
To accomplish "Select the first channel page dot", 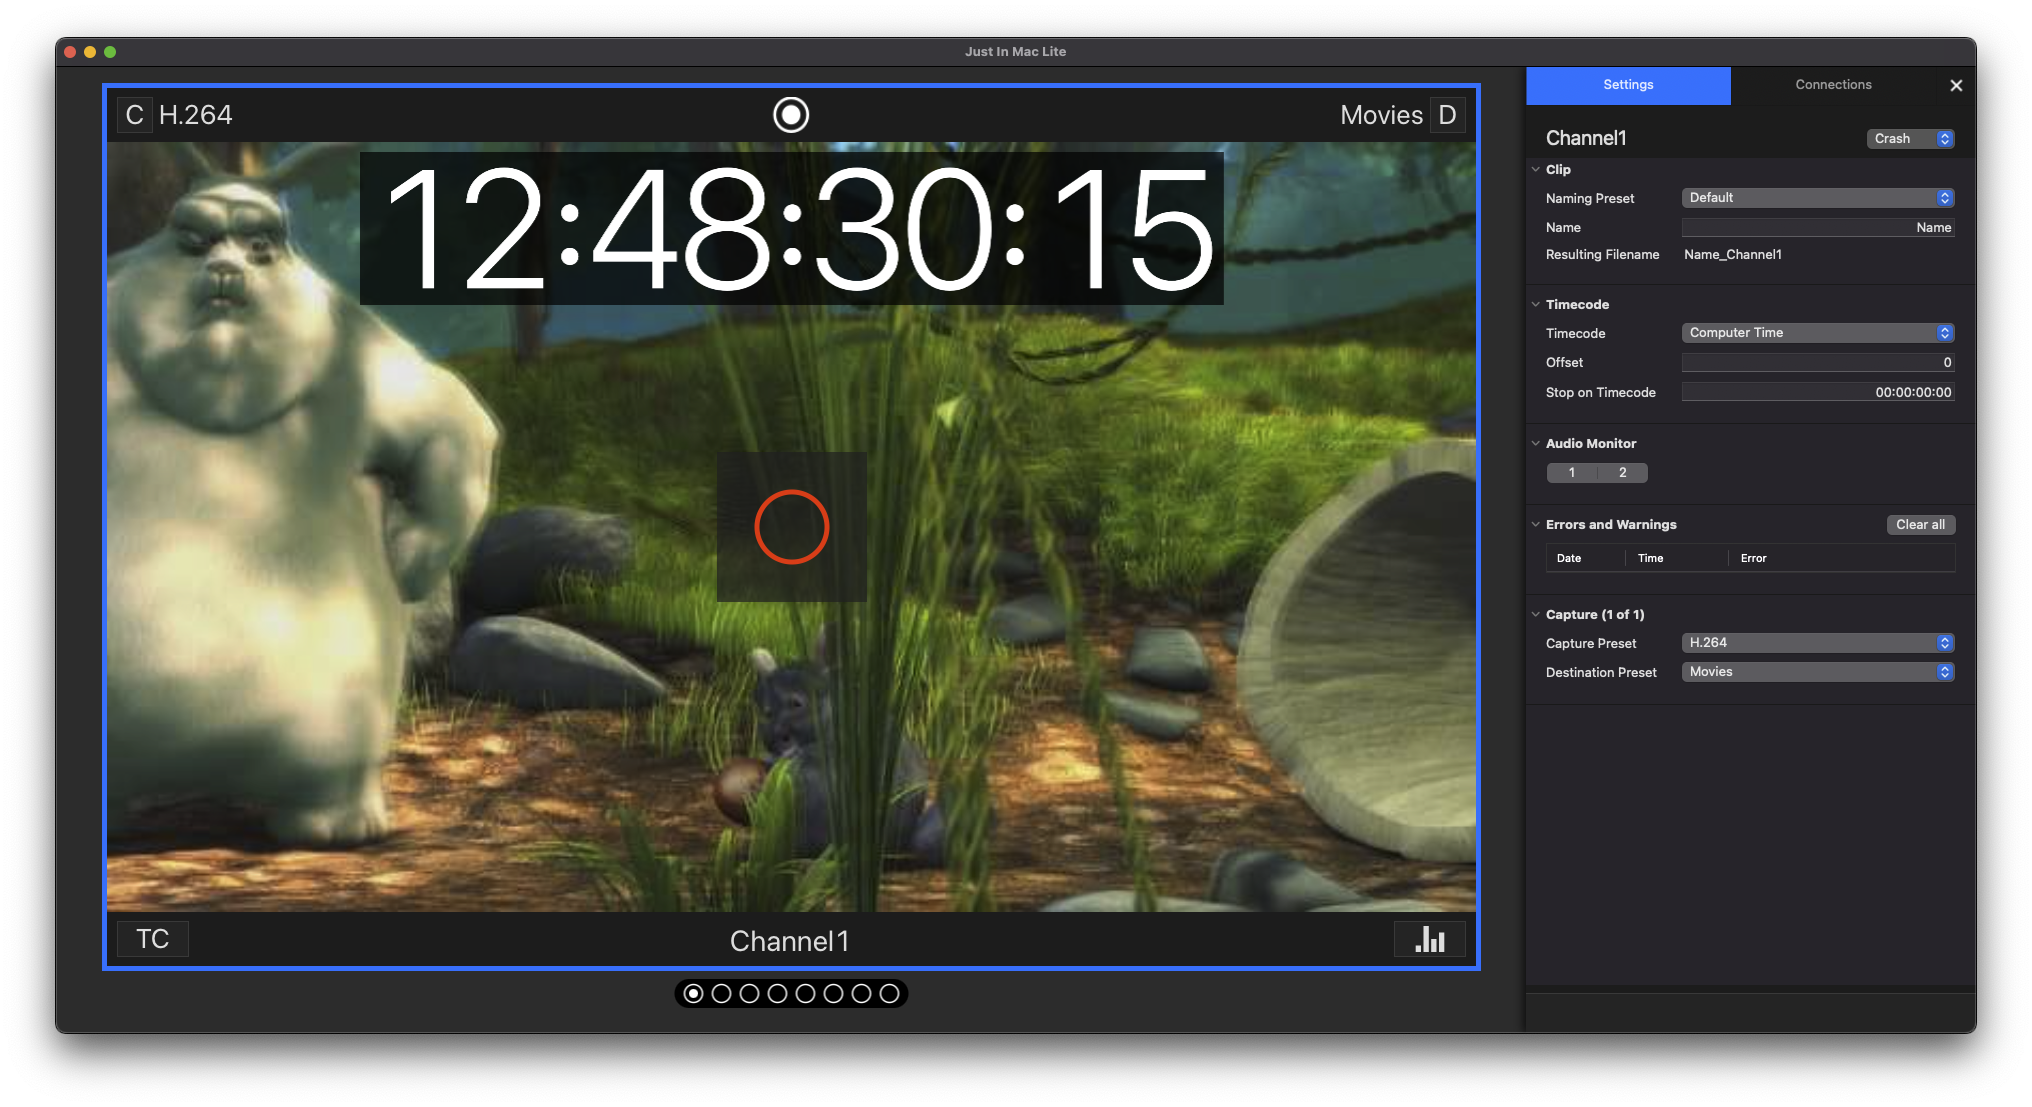I will click(693, 994).
